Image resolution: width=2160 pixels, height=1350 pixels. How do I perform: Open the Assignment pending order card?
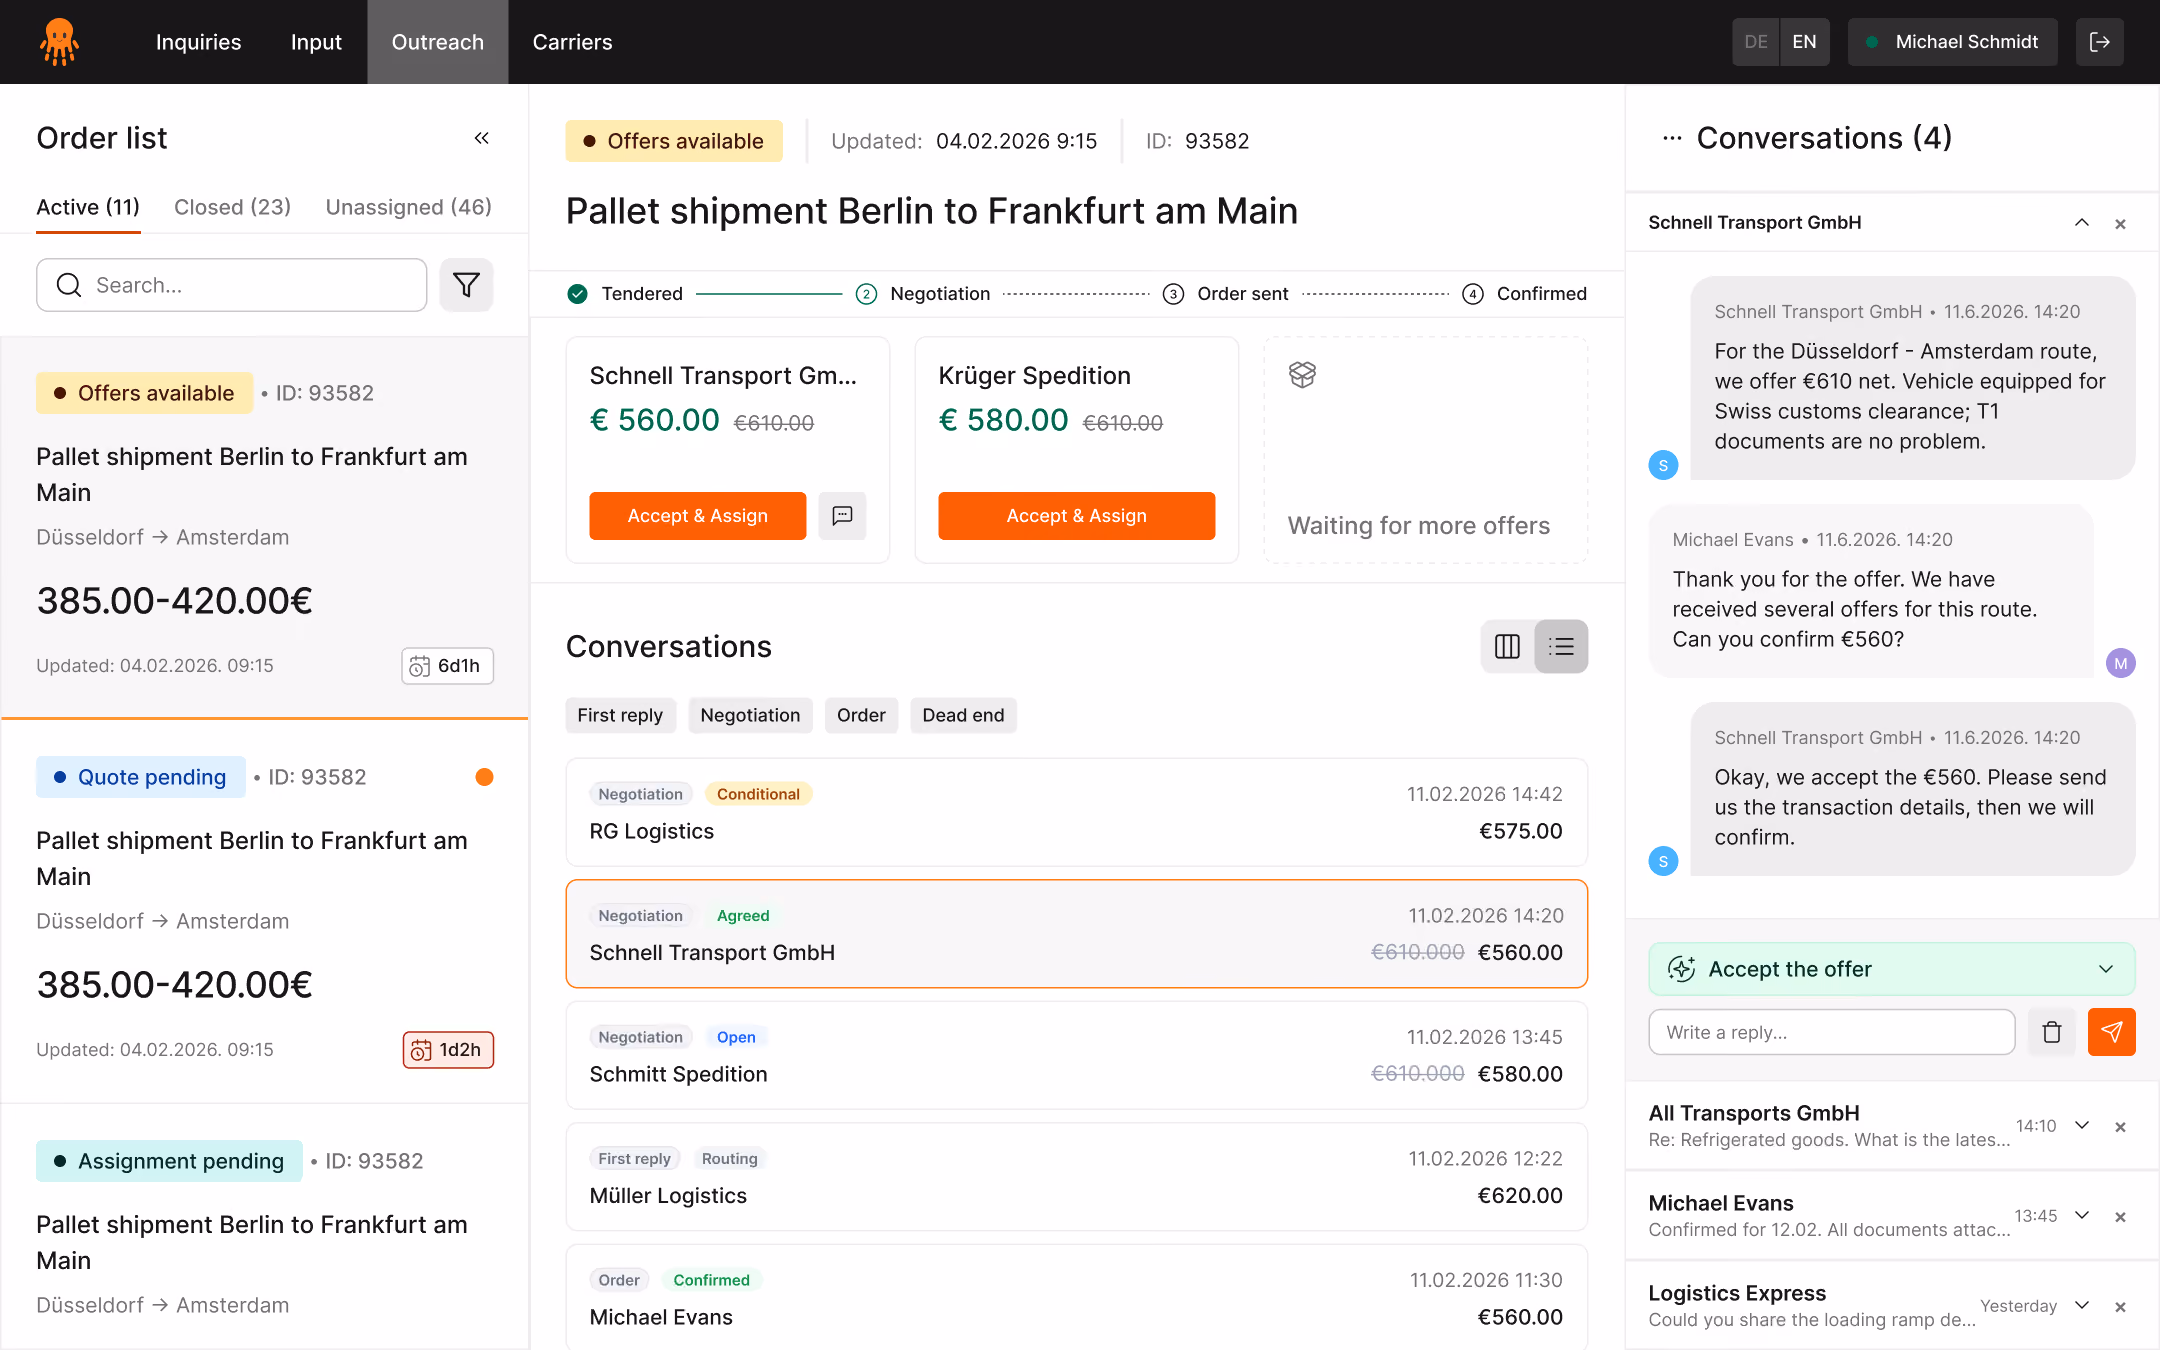click(264, 1227)
